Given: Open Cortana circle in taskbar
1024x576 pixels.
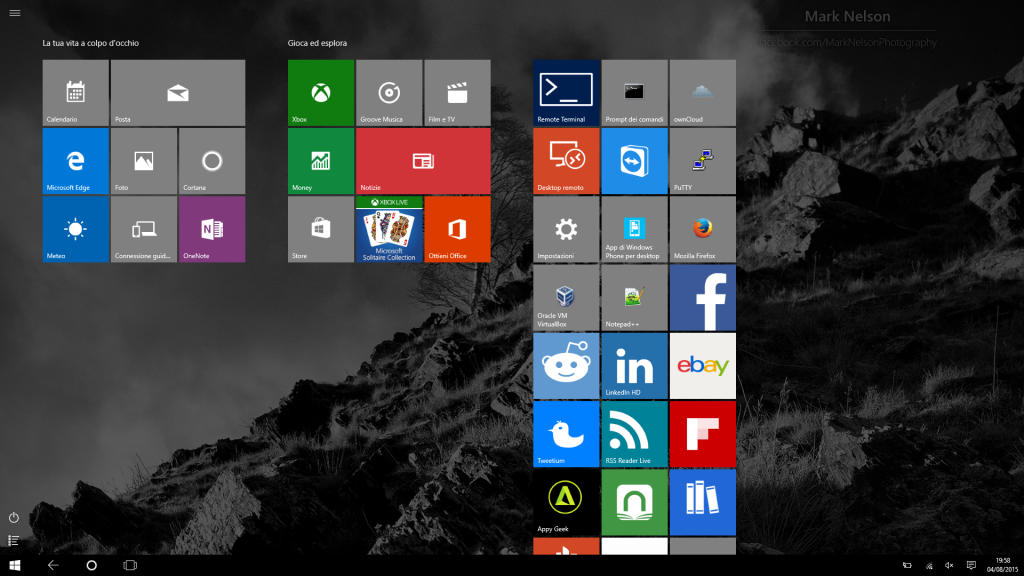Looking at the screenshot, I should [x=91, y=566].
